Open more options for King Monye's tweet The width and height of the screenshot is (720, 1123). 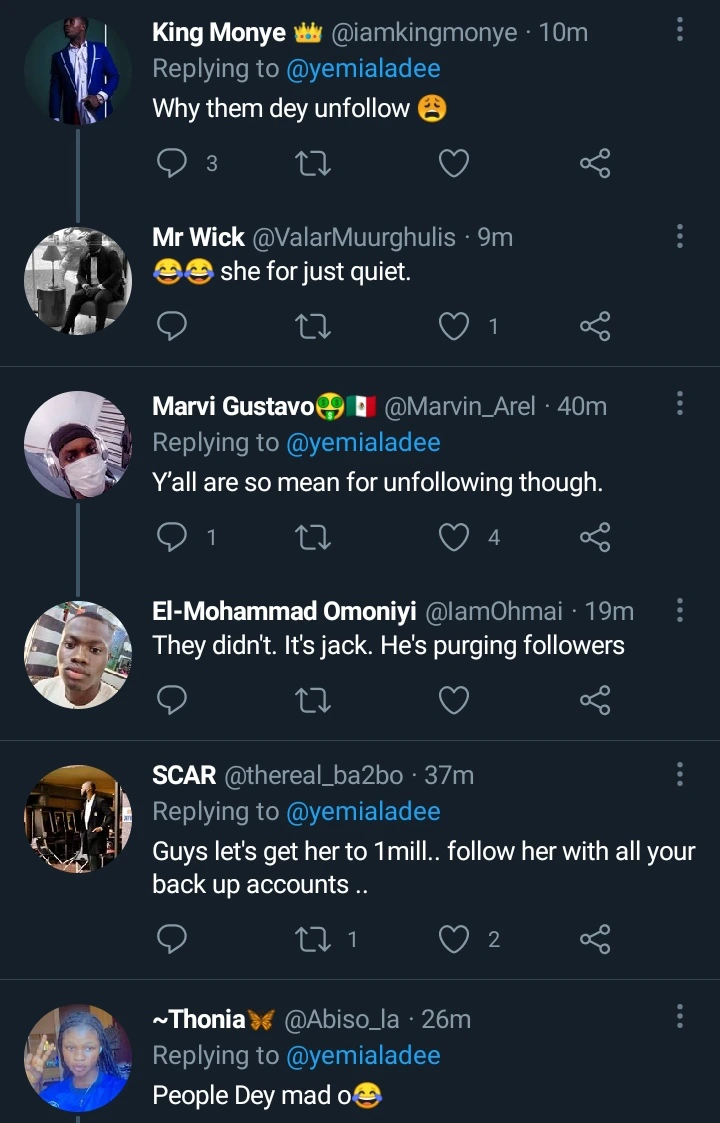tap(680, 30)
